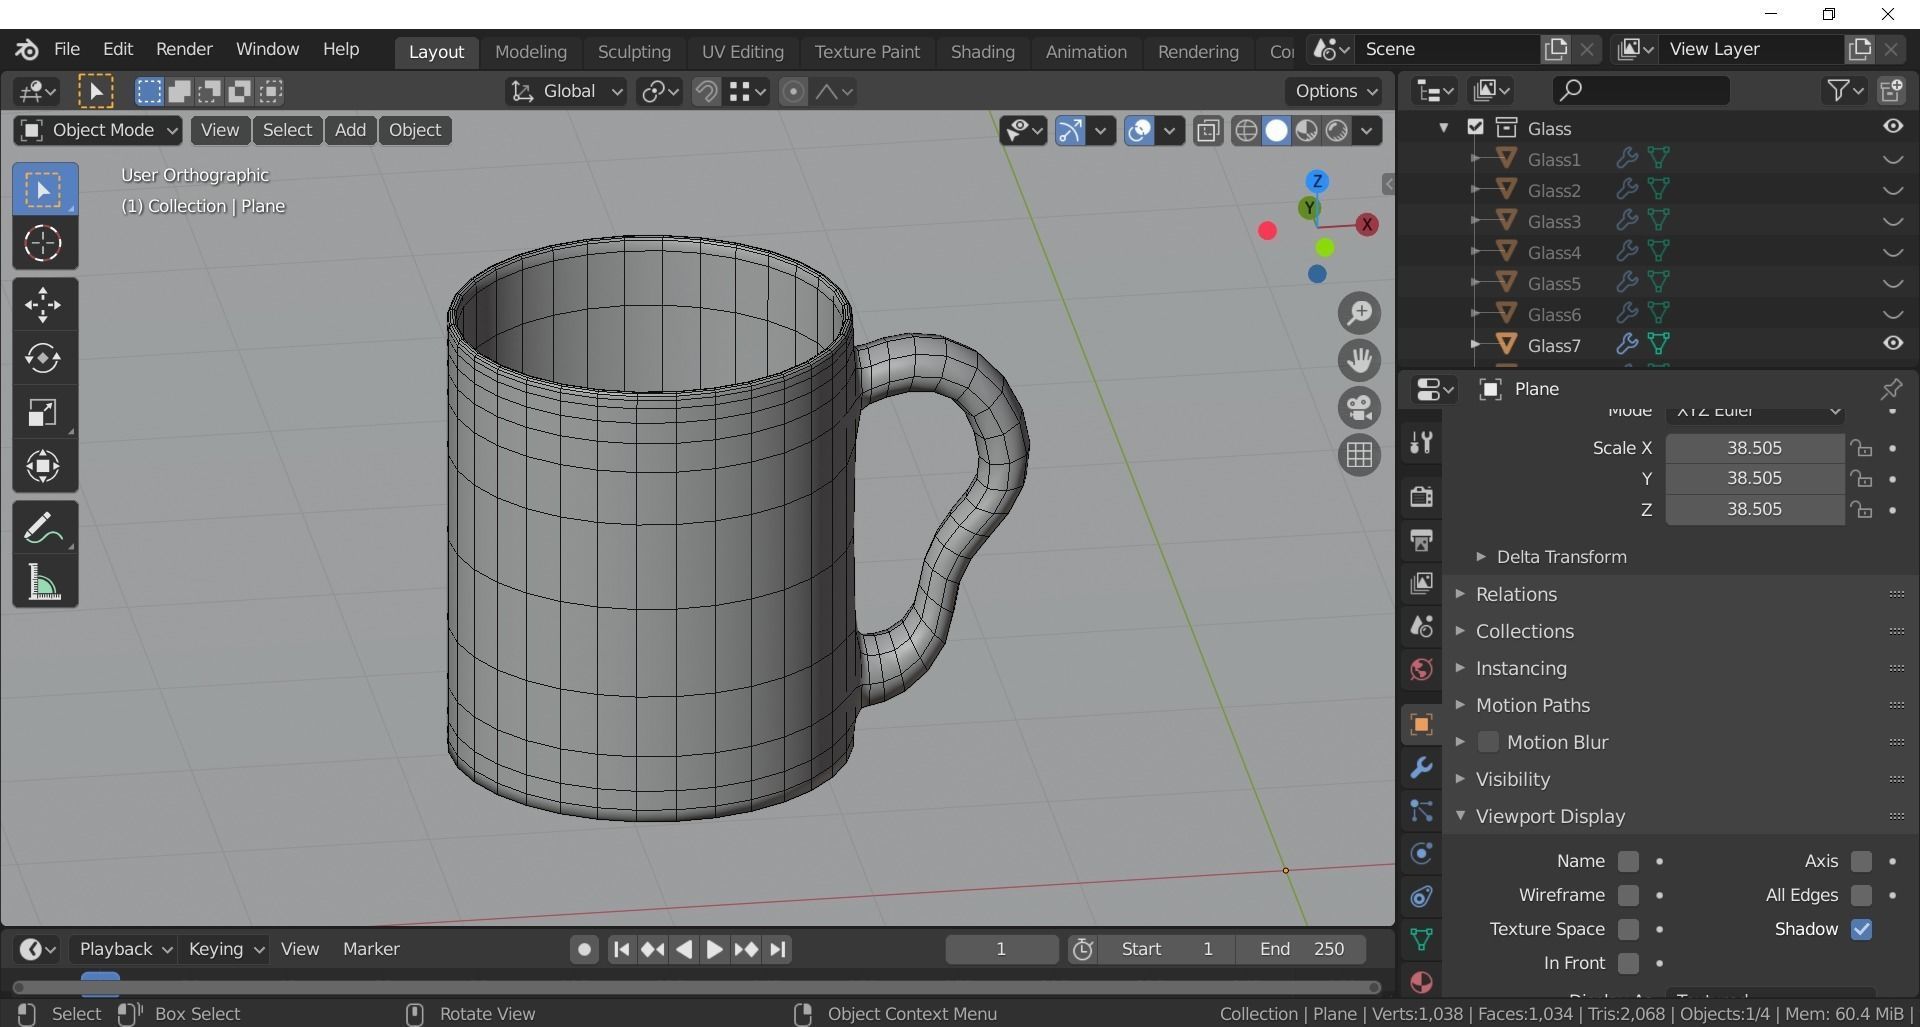The height and width of the screenshot is (1027, 1920).
Task: Hide the Glass7 object in outliner
Action: pyautogui.click(x=1892, y=344)
